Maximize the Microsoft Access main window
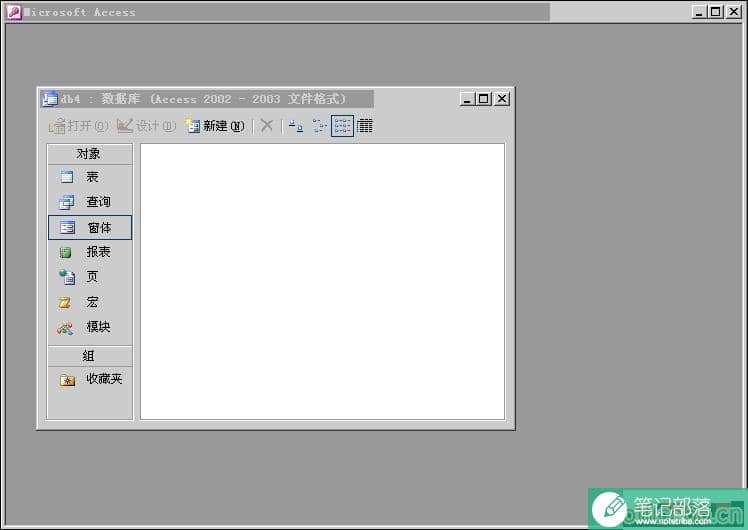The image size is (748, 530). 716,12
